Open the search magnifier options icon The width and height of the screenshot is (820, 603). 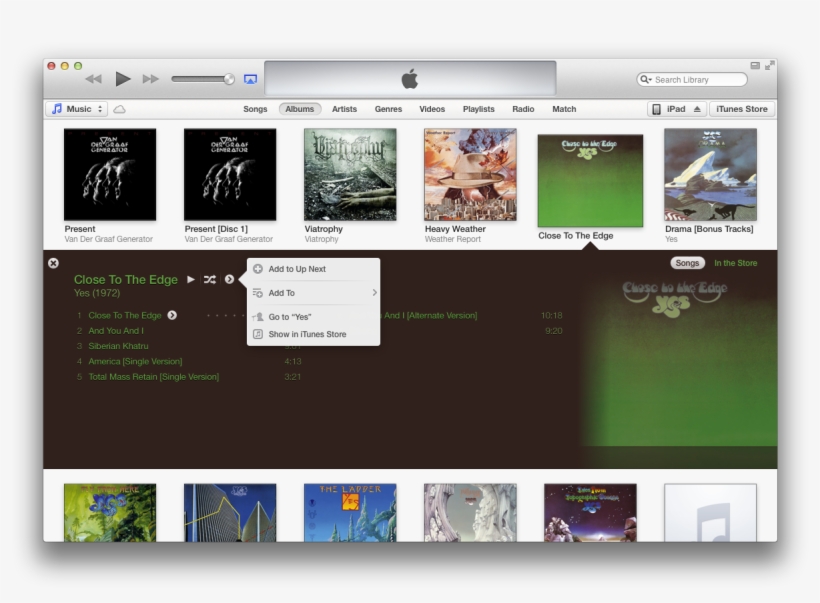(x=646, y=79)
